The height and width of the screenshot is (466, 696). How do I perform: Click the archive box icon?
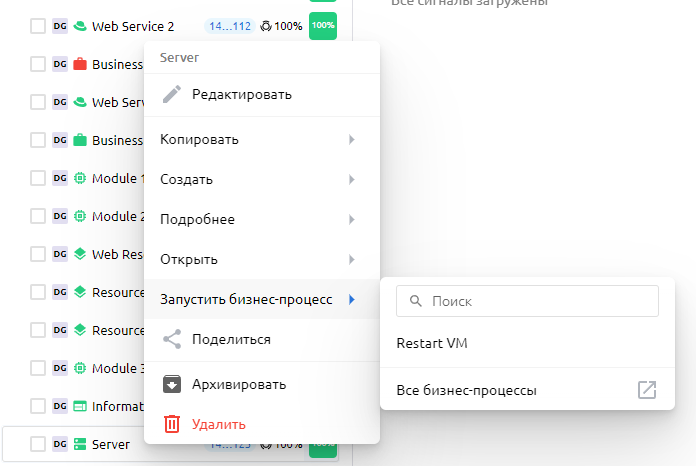tap(172, 384)
